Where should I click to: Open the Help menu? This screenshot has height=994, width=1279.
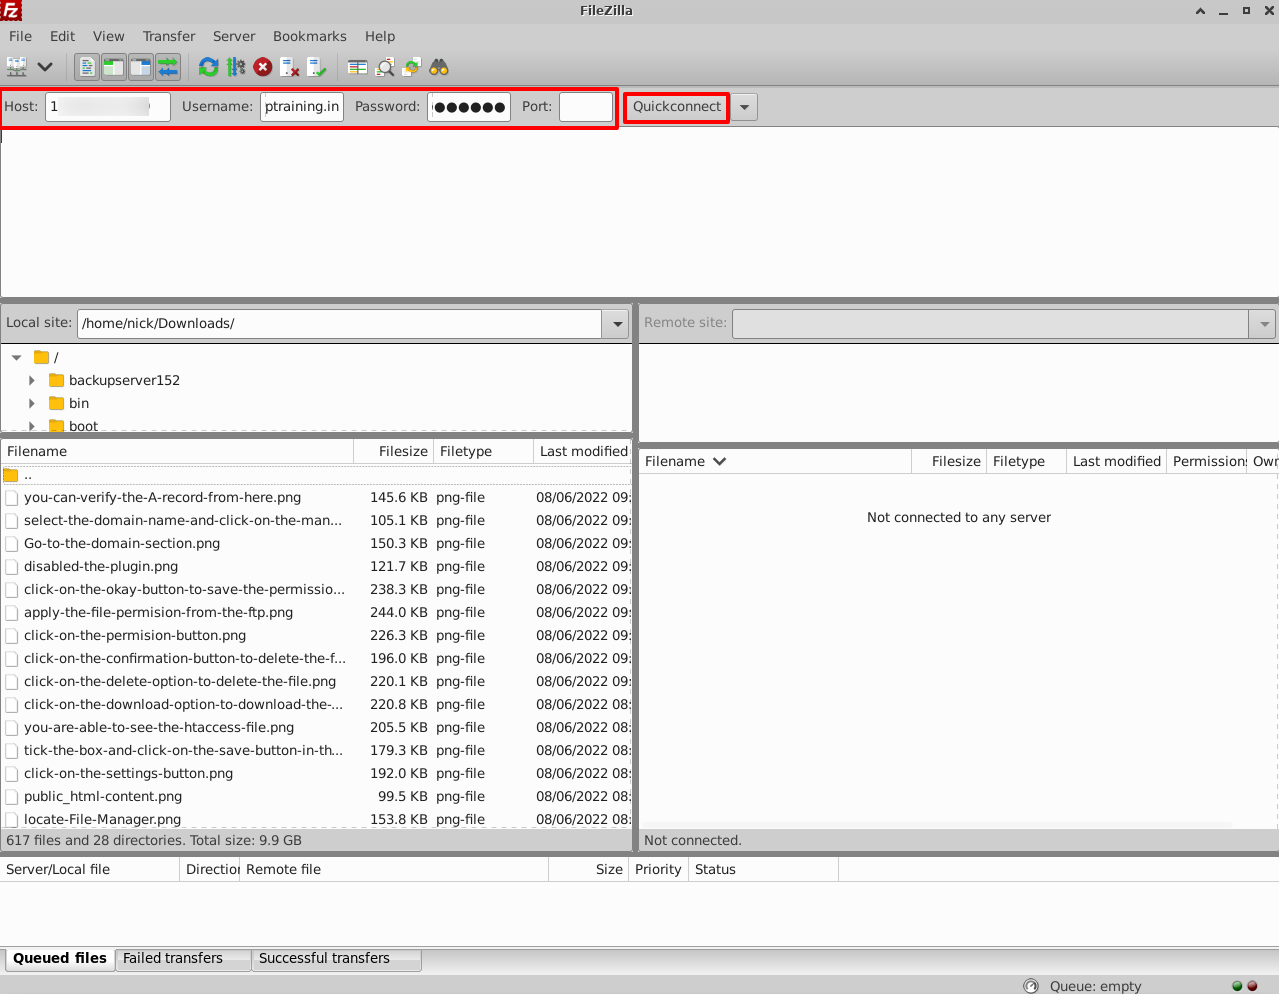[x=380, y=36]
